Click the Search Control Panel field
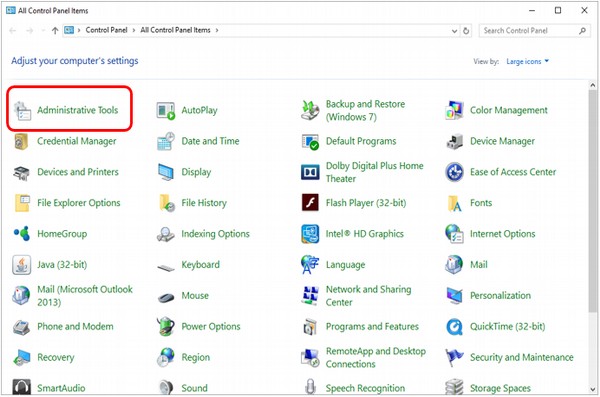The image size is (600, 397). coord(534,31)
